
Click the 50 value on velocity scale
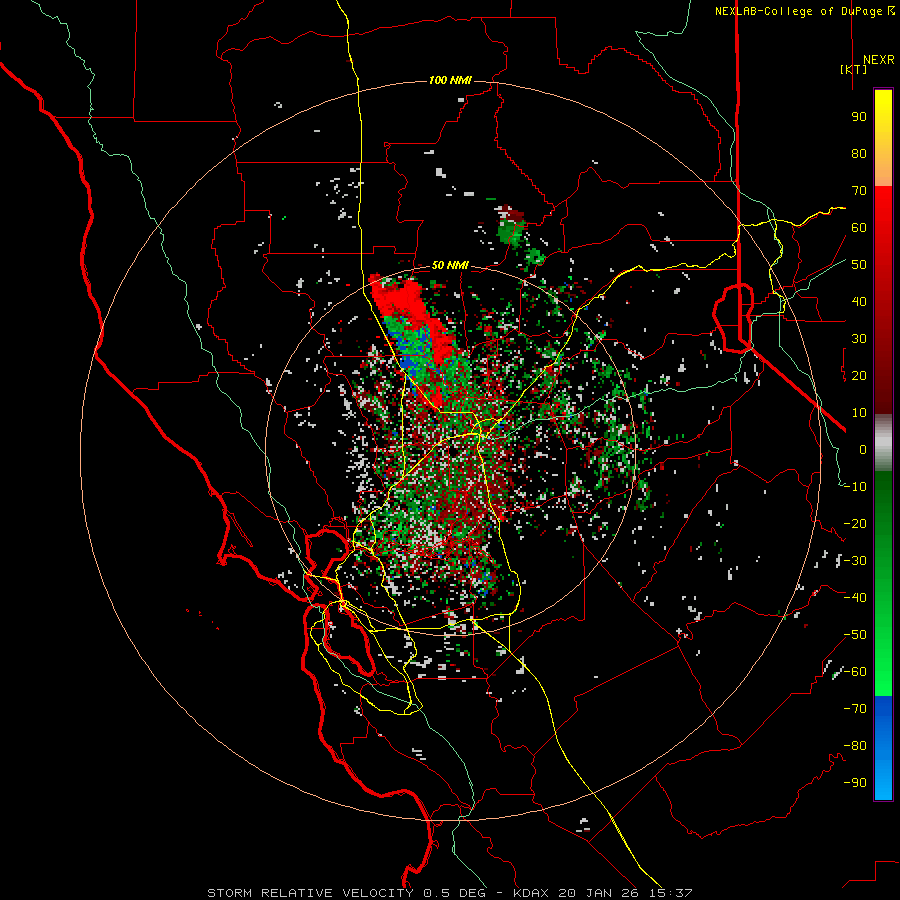tap(859, 265)
